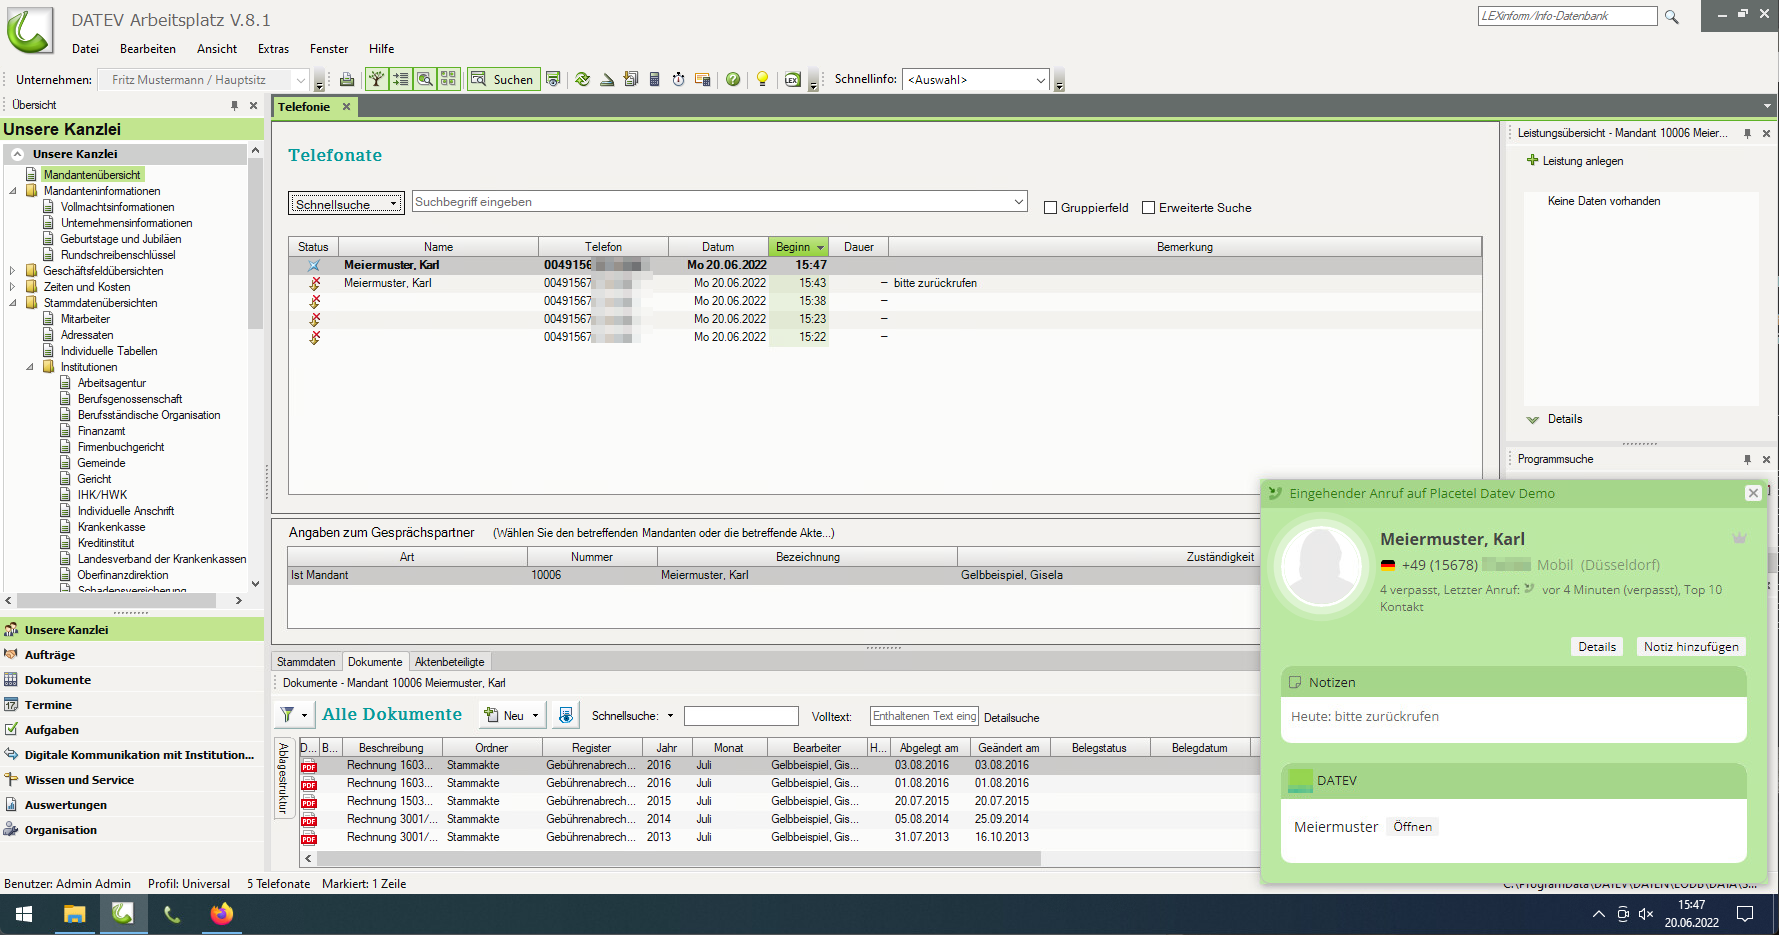Click the Suchbegriff eingeben search field
1779x935 pixels.
point(710,202)
